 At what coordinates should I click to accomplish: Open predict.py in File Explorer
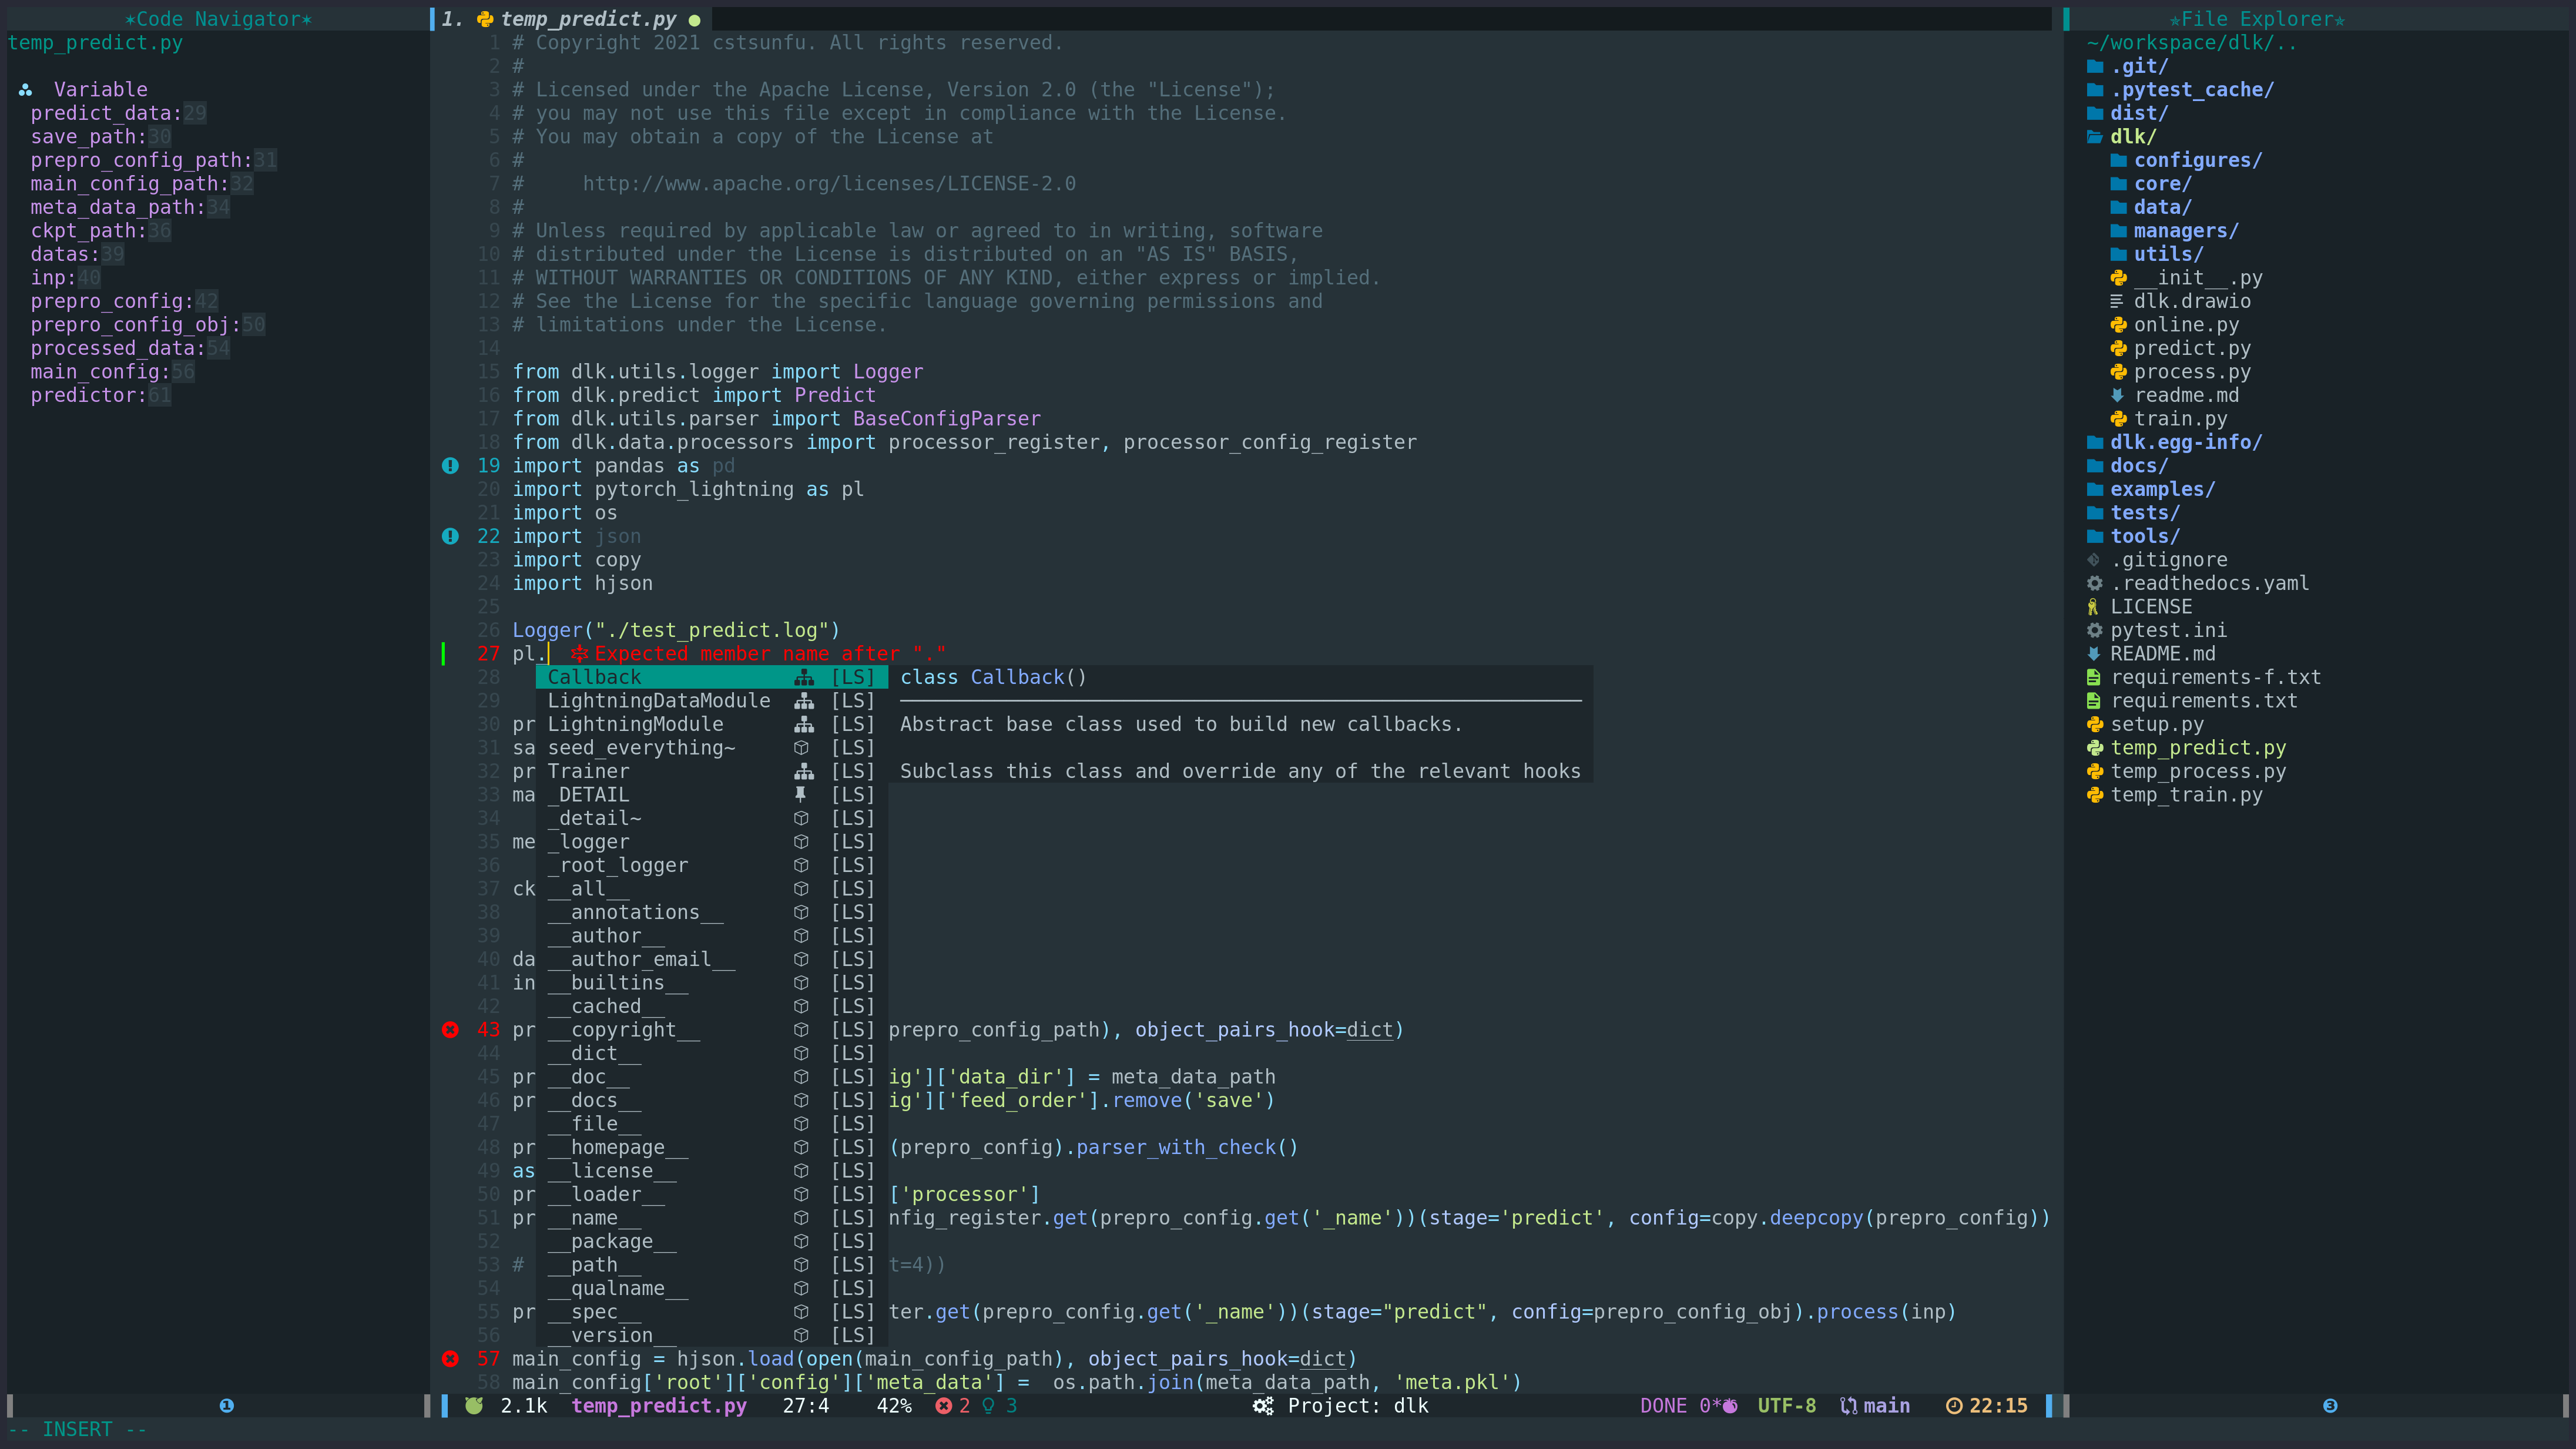pos(2191,348)
